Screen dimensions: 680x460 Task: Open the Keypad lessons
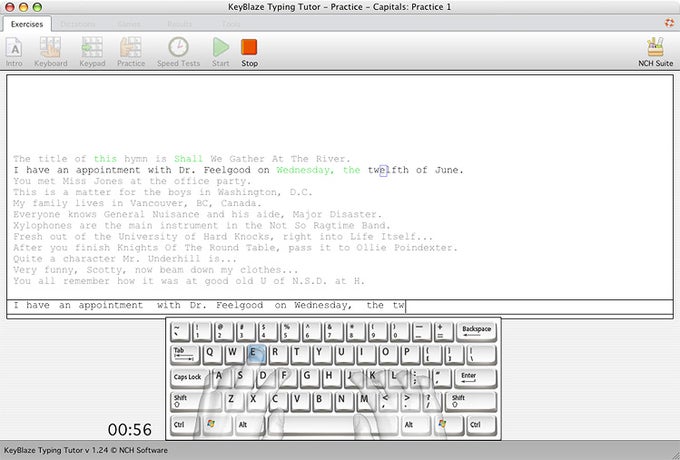(x=92, y=52)
